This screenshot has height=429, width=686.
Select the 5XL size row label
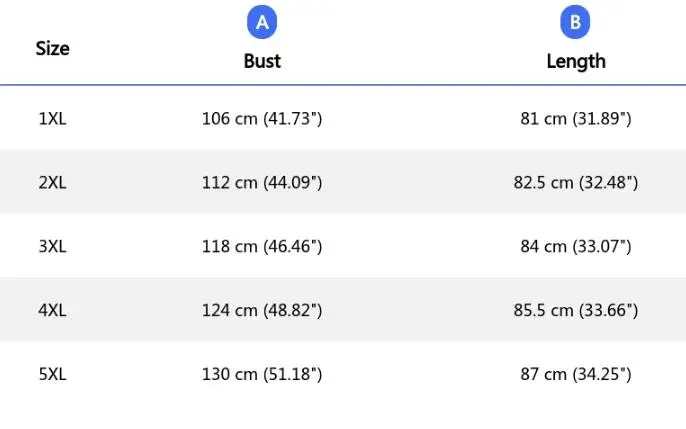(52, 374)
